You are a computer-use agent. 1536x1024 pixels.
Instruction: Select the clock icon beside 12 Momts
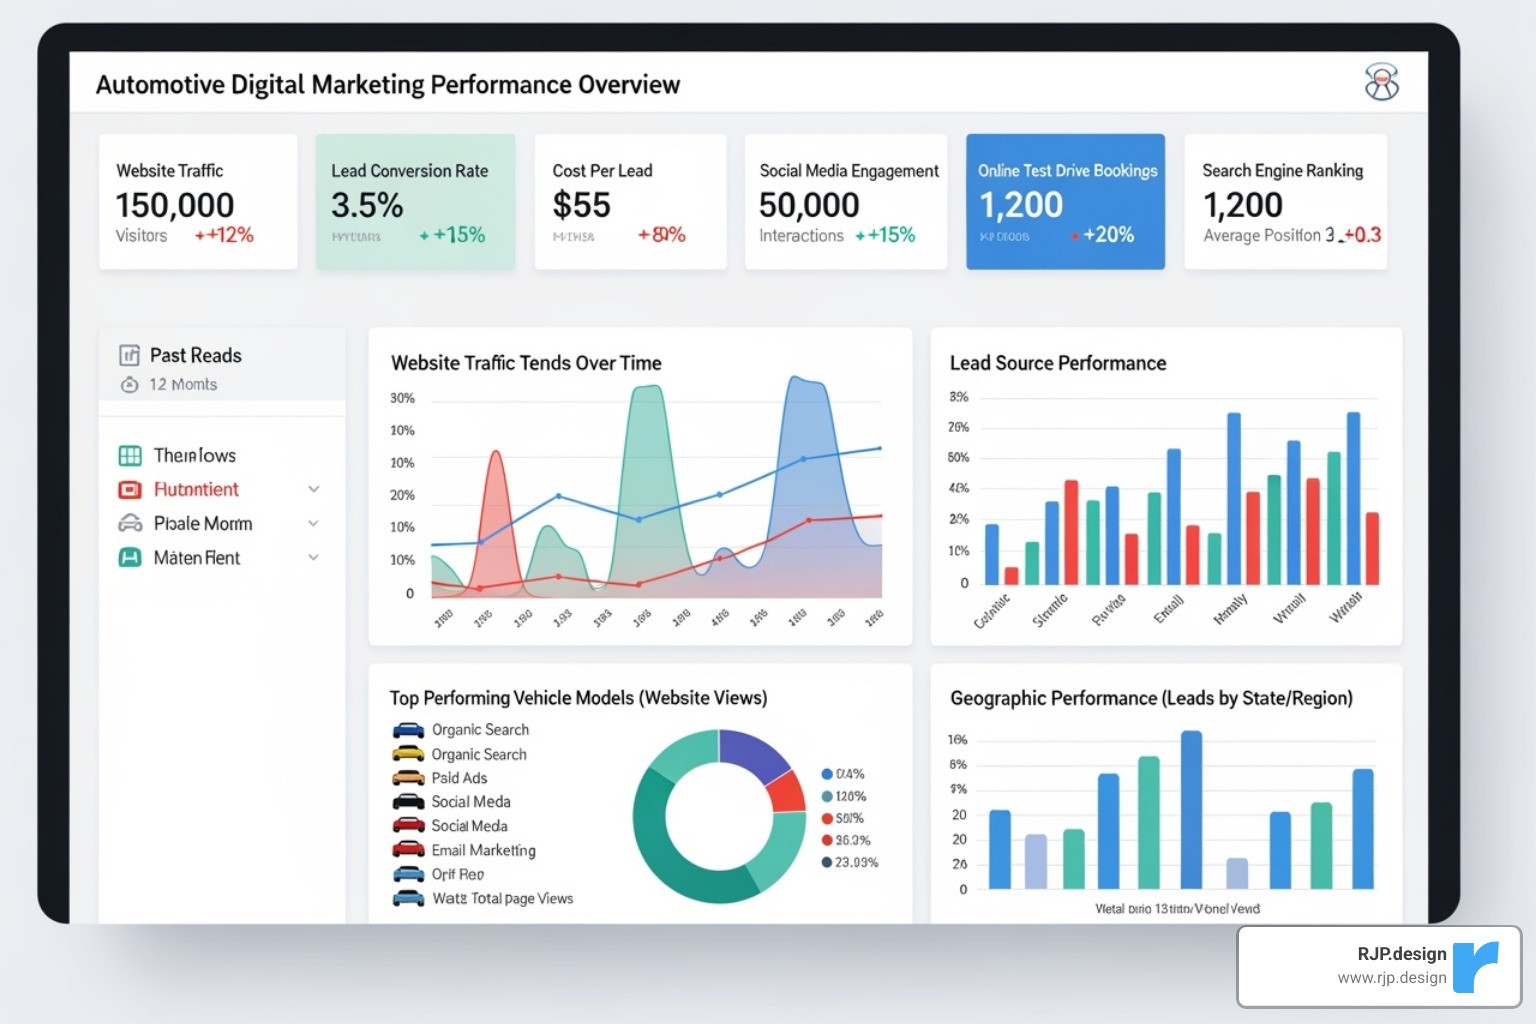click(129, 384)
